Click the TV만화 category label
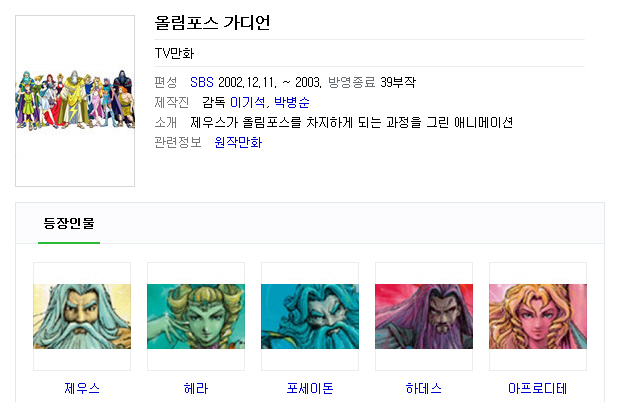 click(174, 53)
